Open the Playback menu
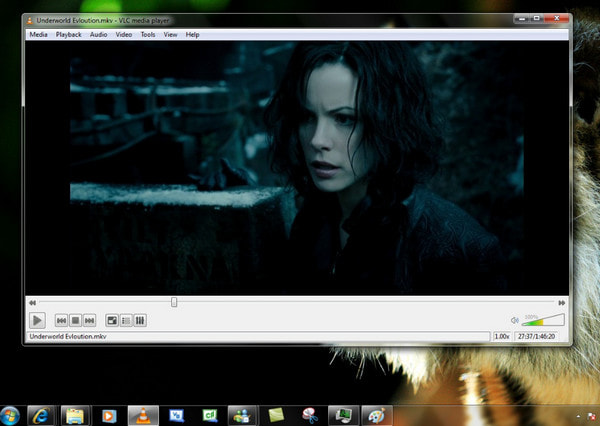The width and height of the screenshot is (600, 426). click(x=68, y=34)
